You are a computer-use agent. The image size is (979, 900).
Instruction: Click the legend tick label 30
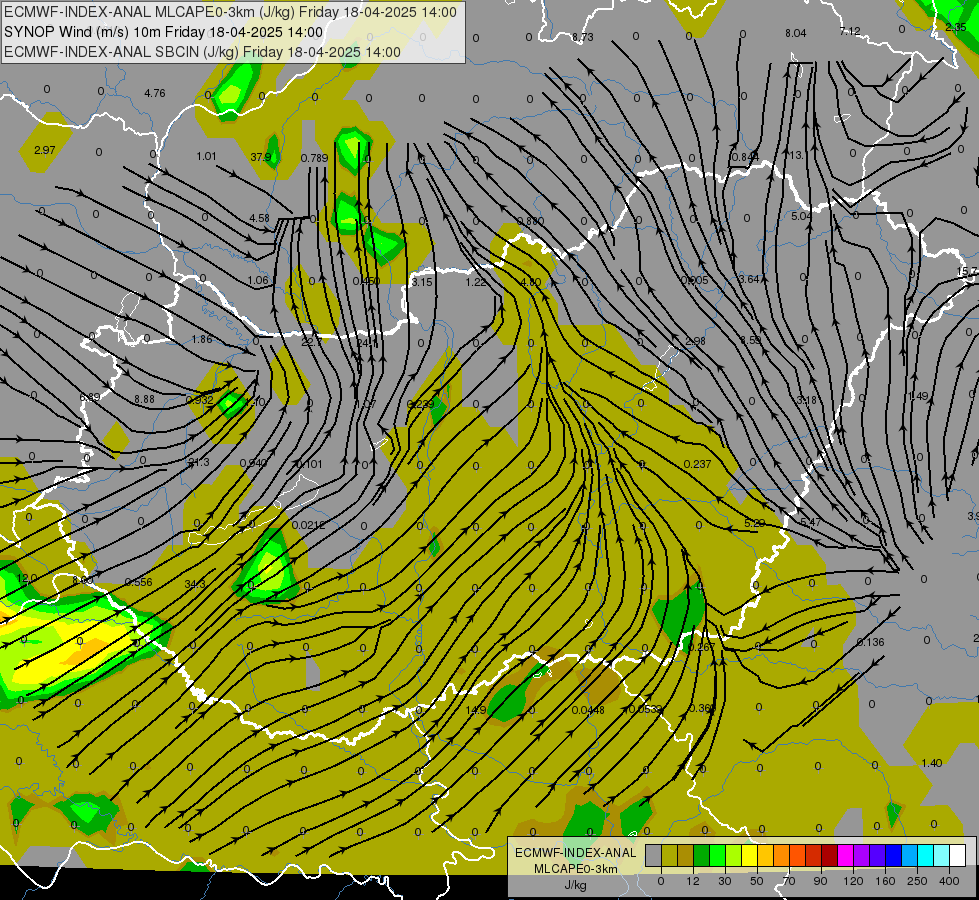(x=724, y=881)
